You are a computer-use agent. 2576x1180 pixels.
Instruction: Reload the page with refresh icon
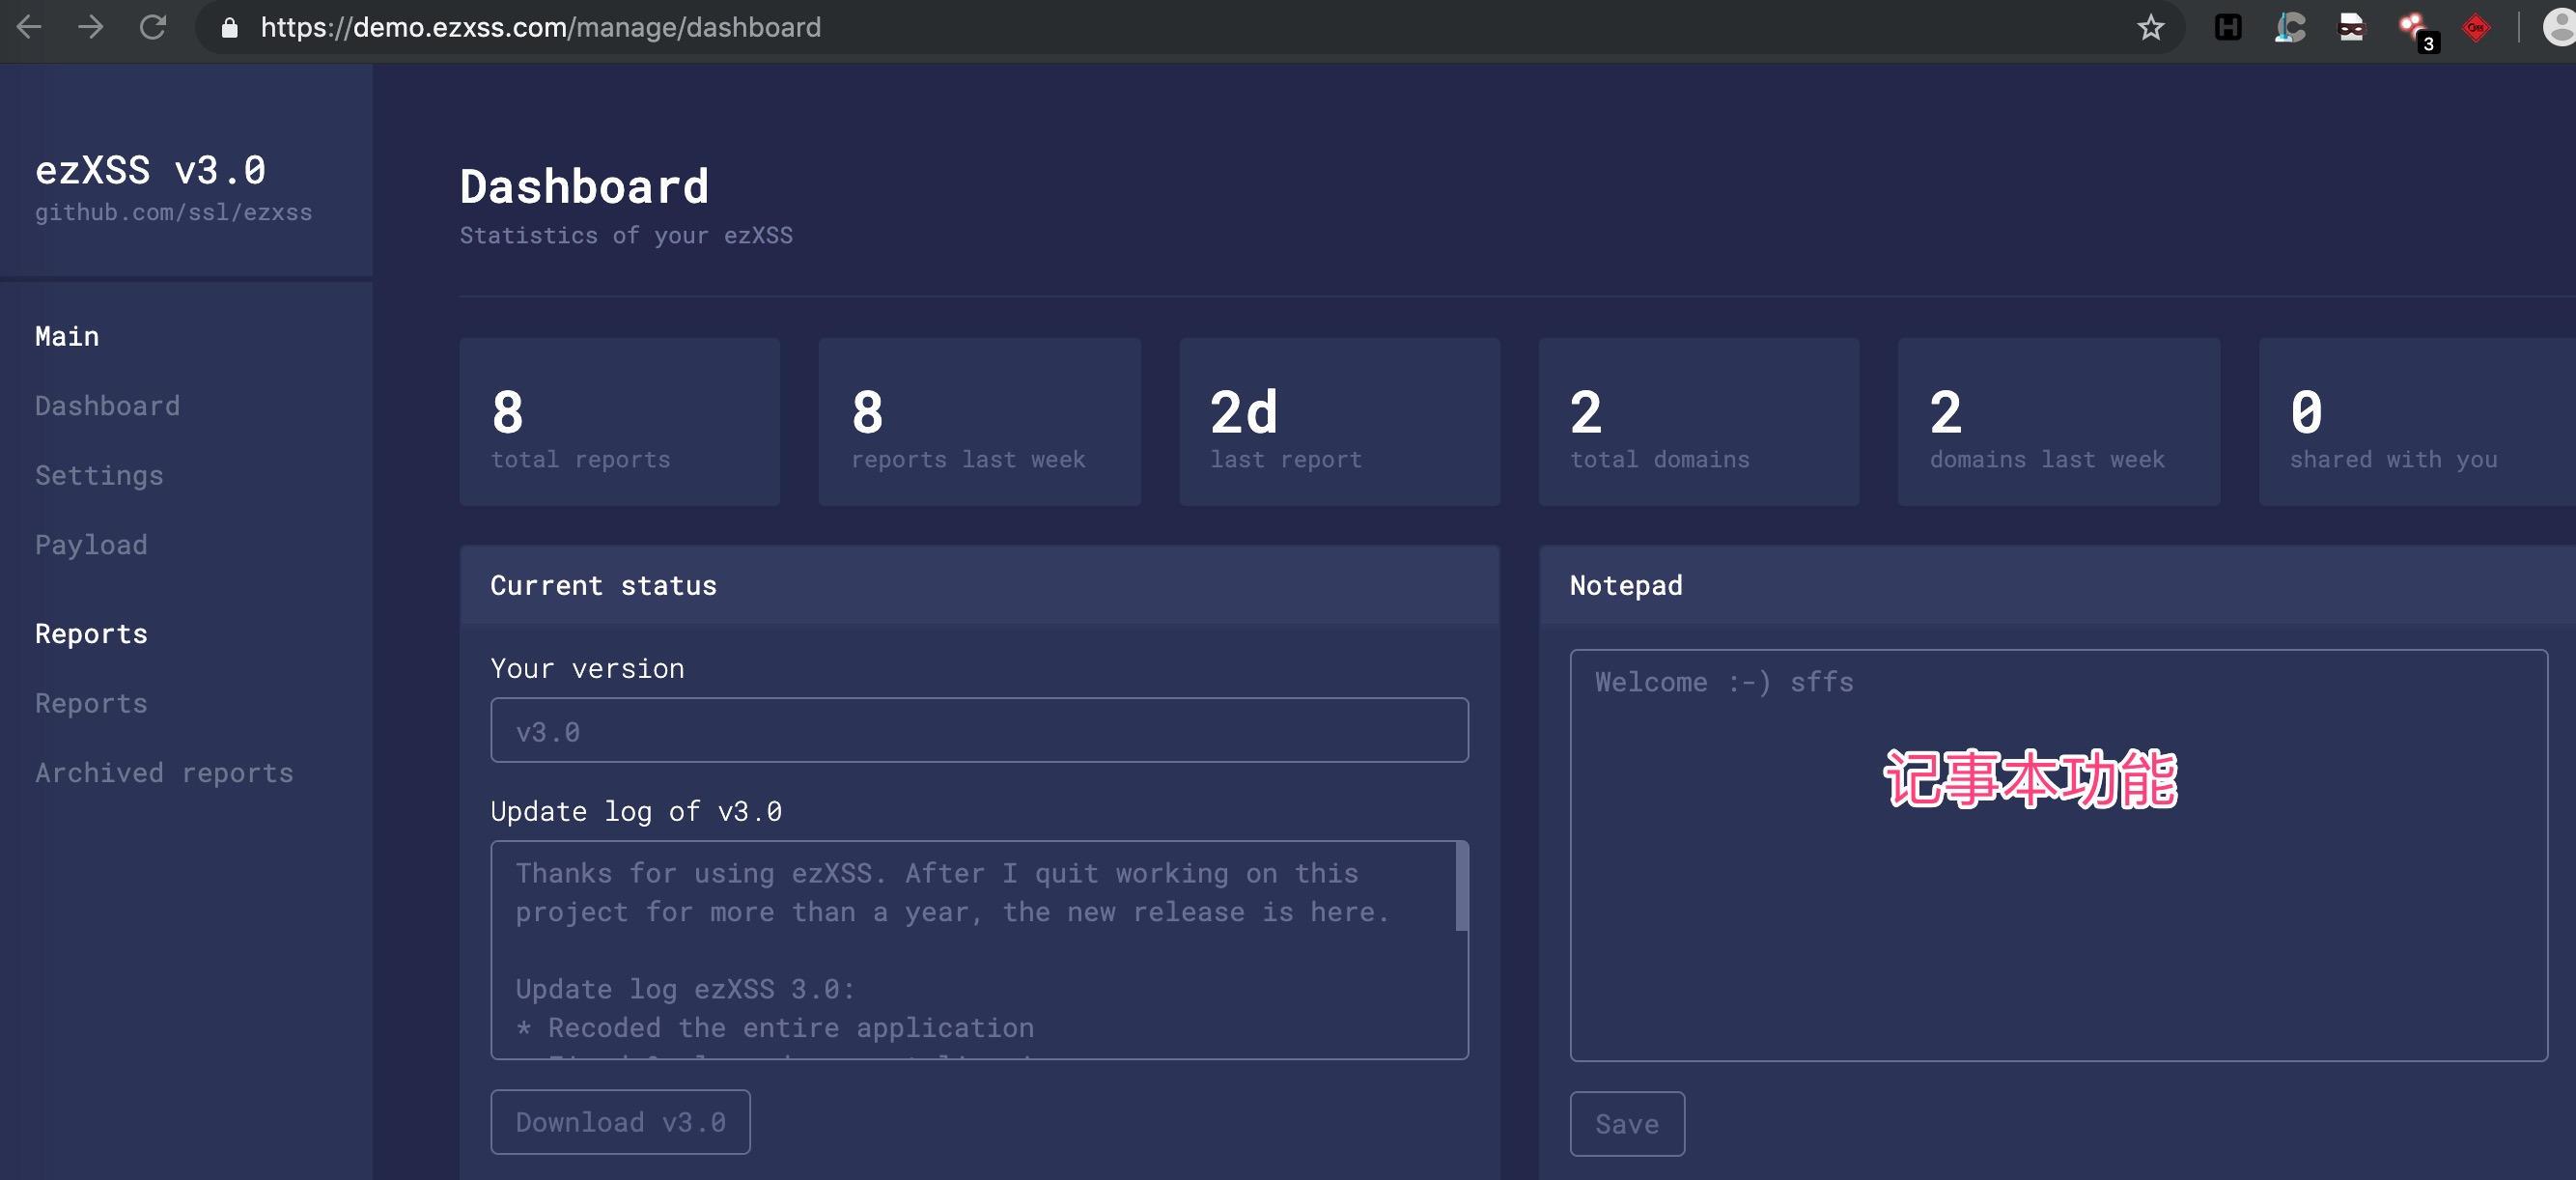coord(152,27)
